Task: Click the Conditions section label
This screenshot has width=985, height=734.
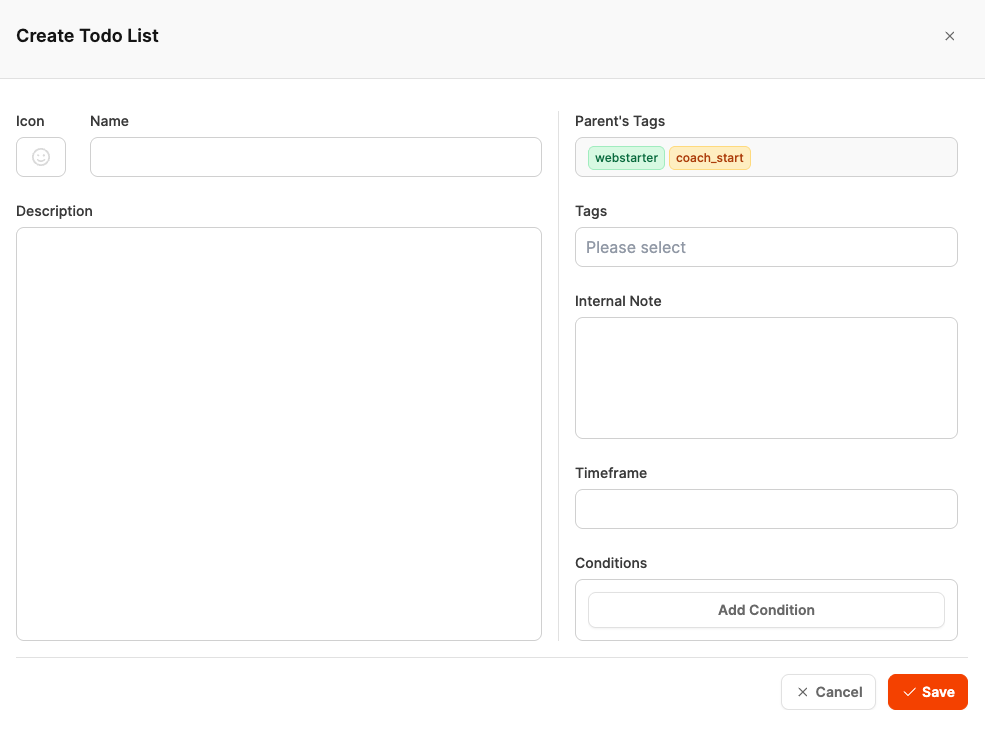Action: click(x=611, y=563)
